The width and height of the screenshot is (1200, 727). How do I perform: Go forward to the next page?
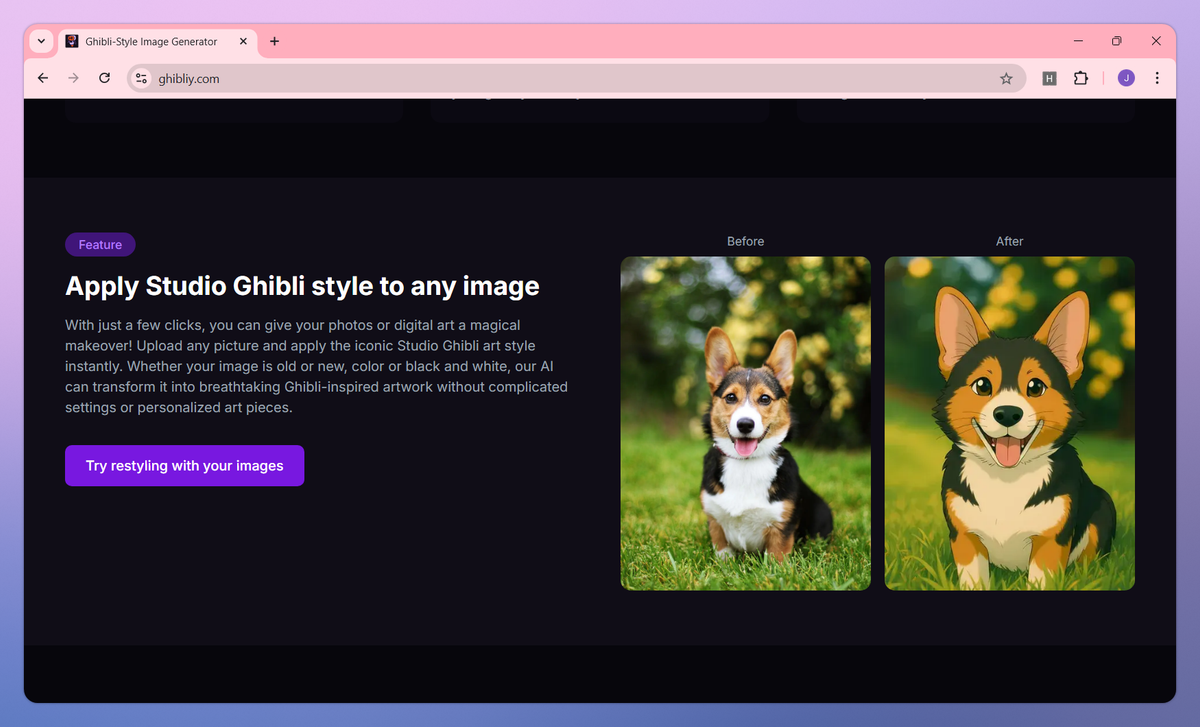(73, 78)
